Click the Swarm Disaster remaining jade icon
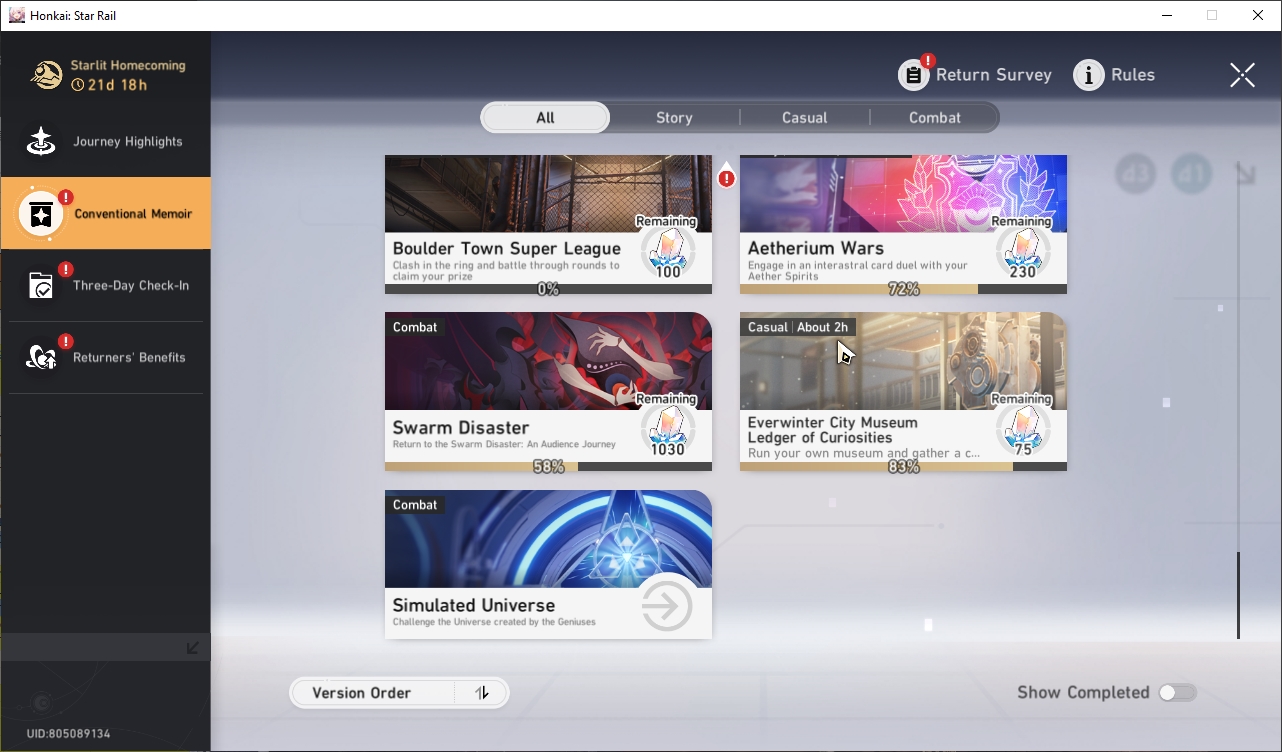The width and height of the screenshot is (1282, 752). coord(666,427)
